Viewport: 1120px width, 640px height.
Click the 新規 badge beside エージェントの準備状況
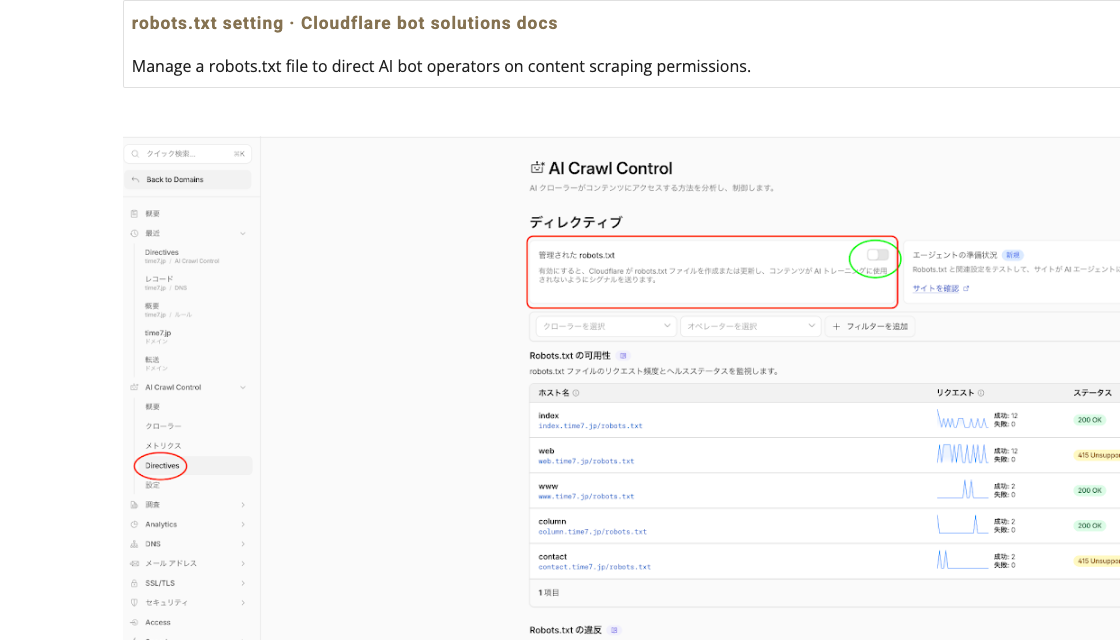(1013, 255)
